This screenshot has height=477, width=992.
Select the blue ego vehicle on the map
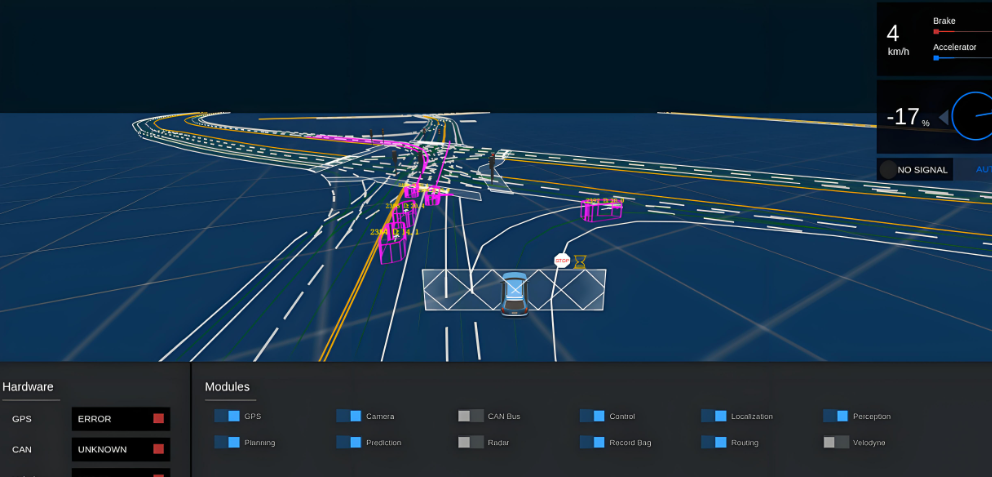tap(514, 294)
